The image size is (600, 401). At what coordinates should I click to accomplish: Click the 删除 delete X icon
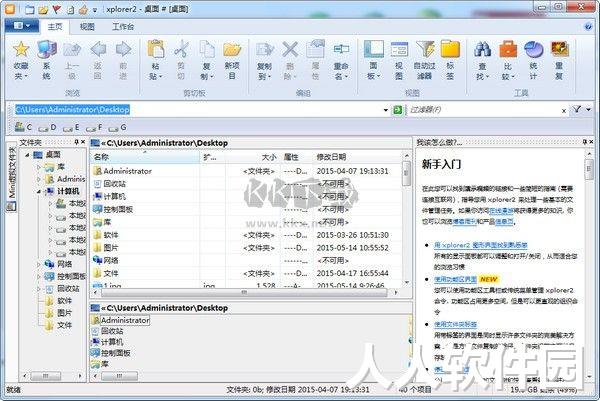290,50
